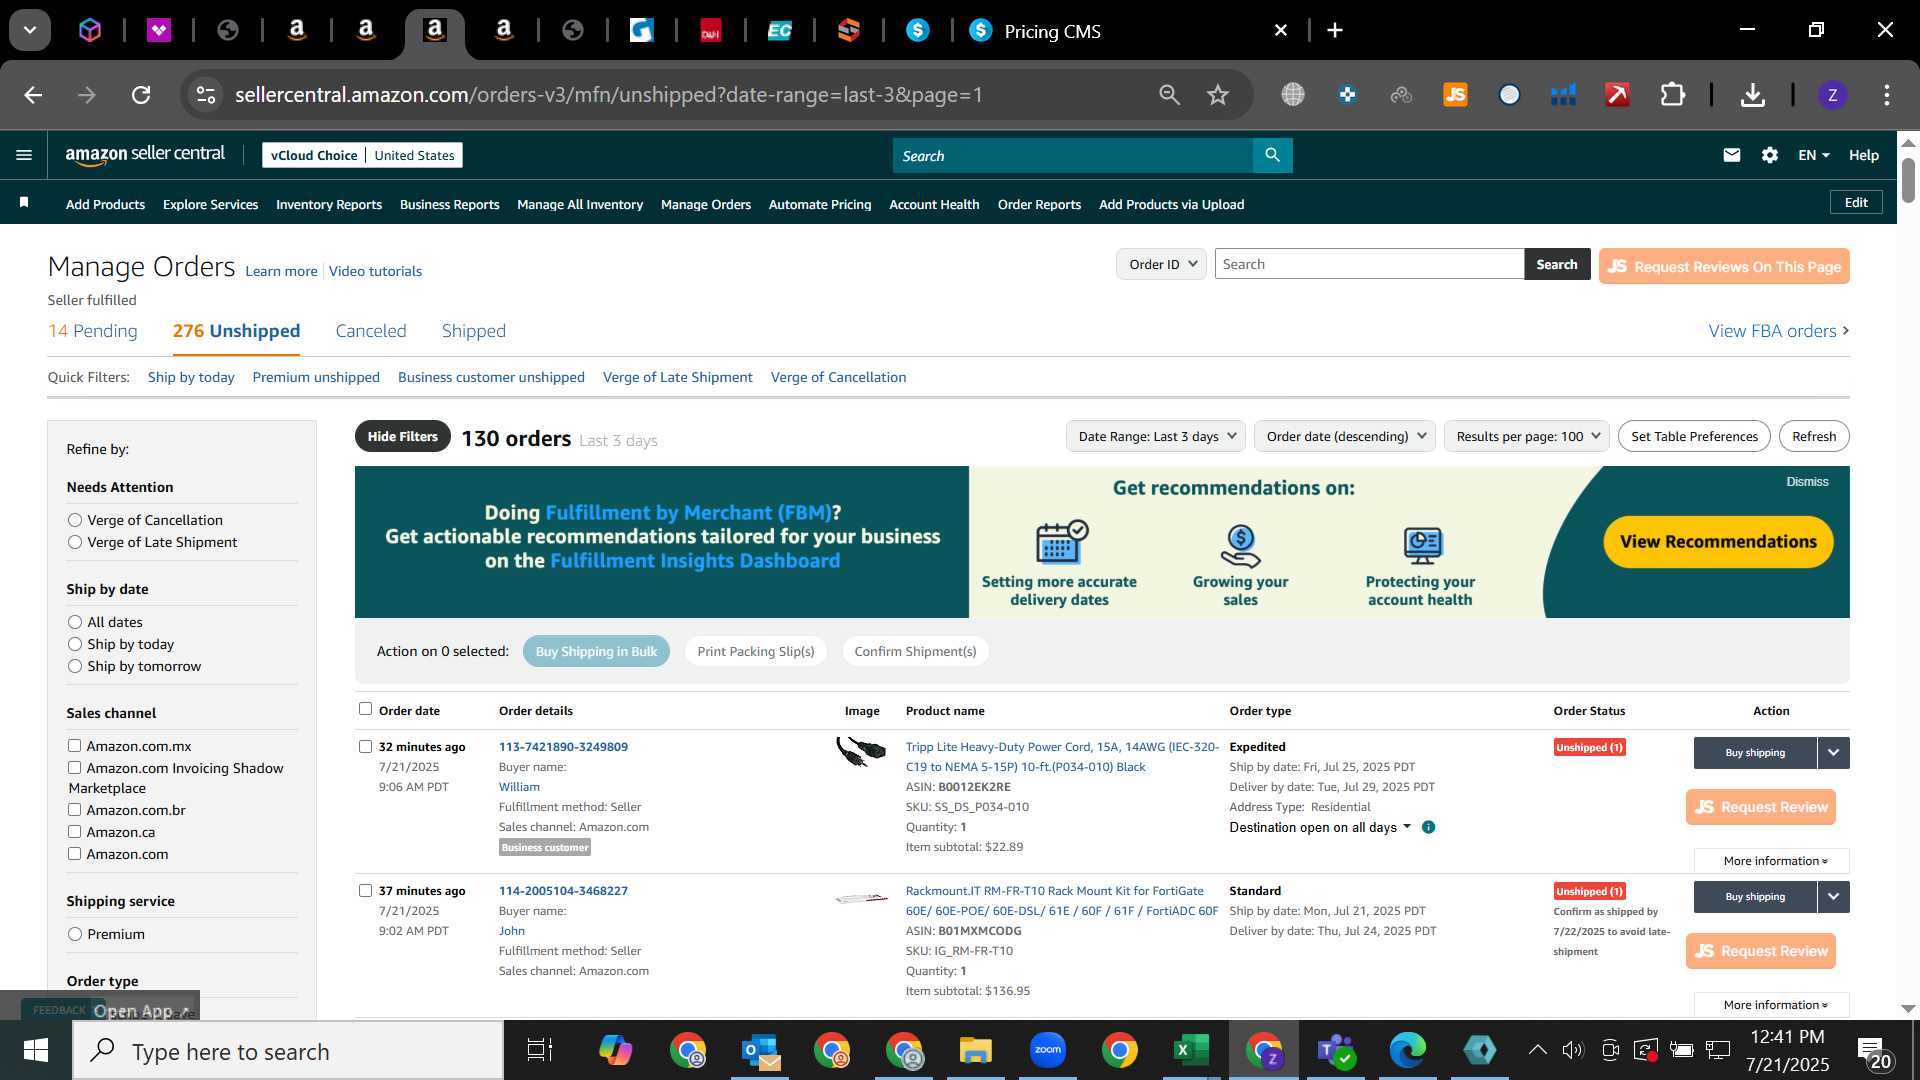Viewport: 1920px width, 1080px height.
Task: Bookmark this page with the star icon
Action: pos(1217,95)
